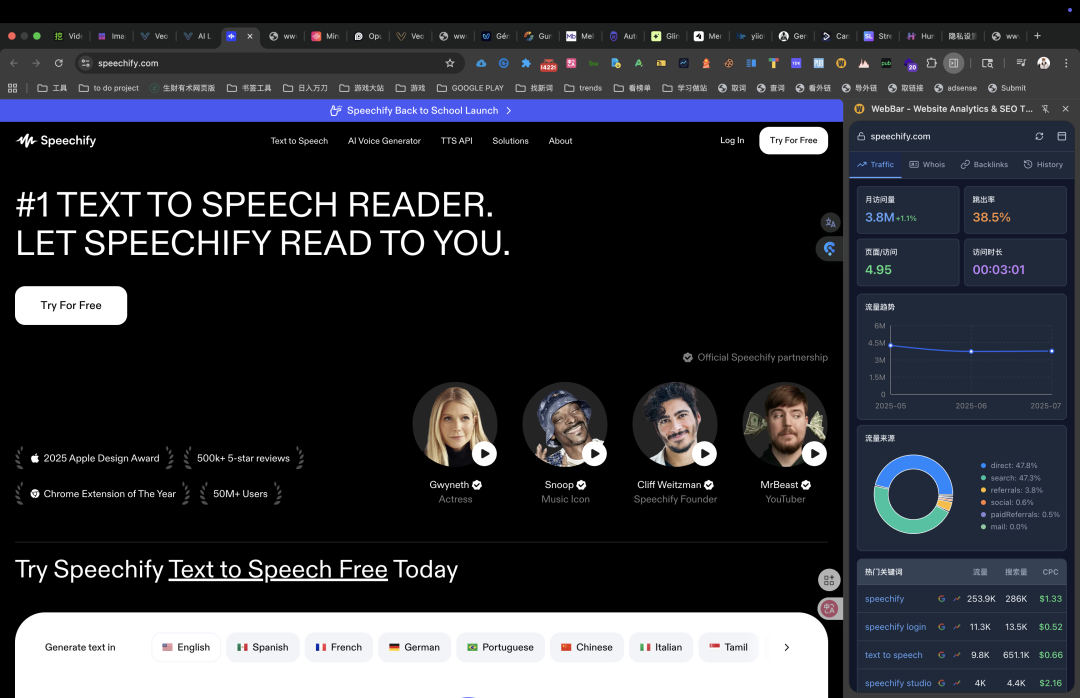Show more languages with the right chevron
Viewport: 1080px width, 698px height.
(787, 647)
